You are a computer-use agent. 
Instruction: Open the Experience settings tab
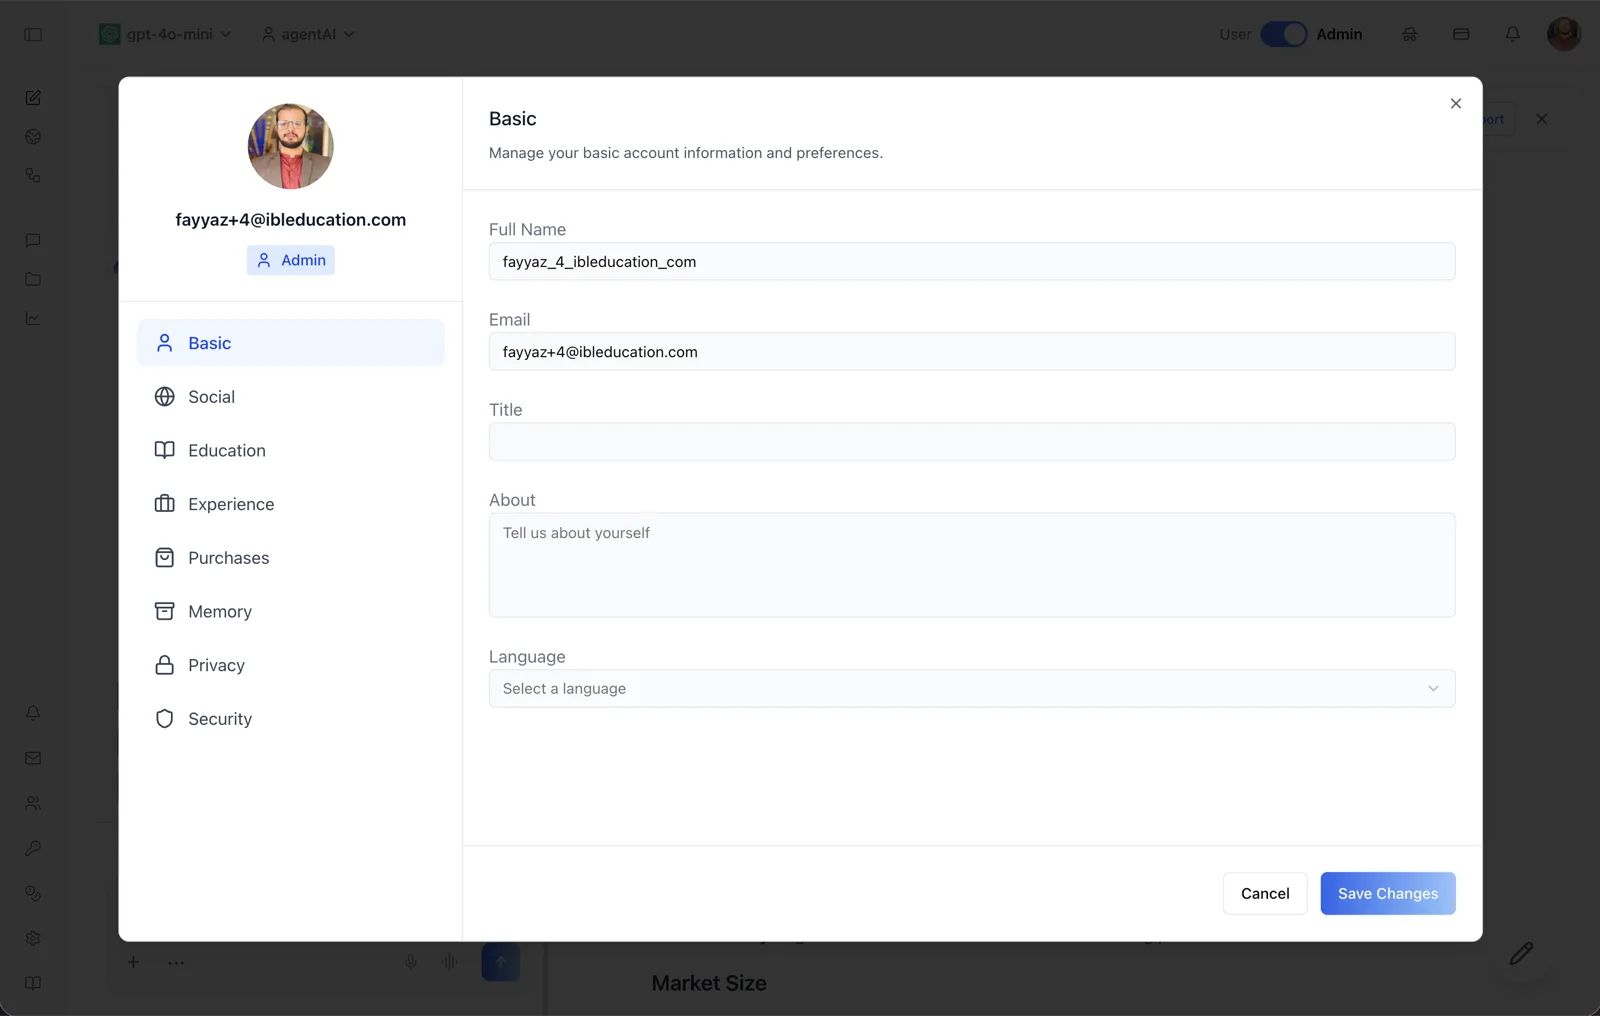[x=290, y=504]
